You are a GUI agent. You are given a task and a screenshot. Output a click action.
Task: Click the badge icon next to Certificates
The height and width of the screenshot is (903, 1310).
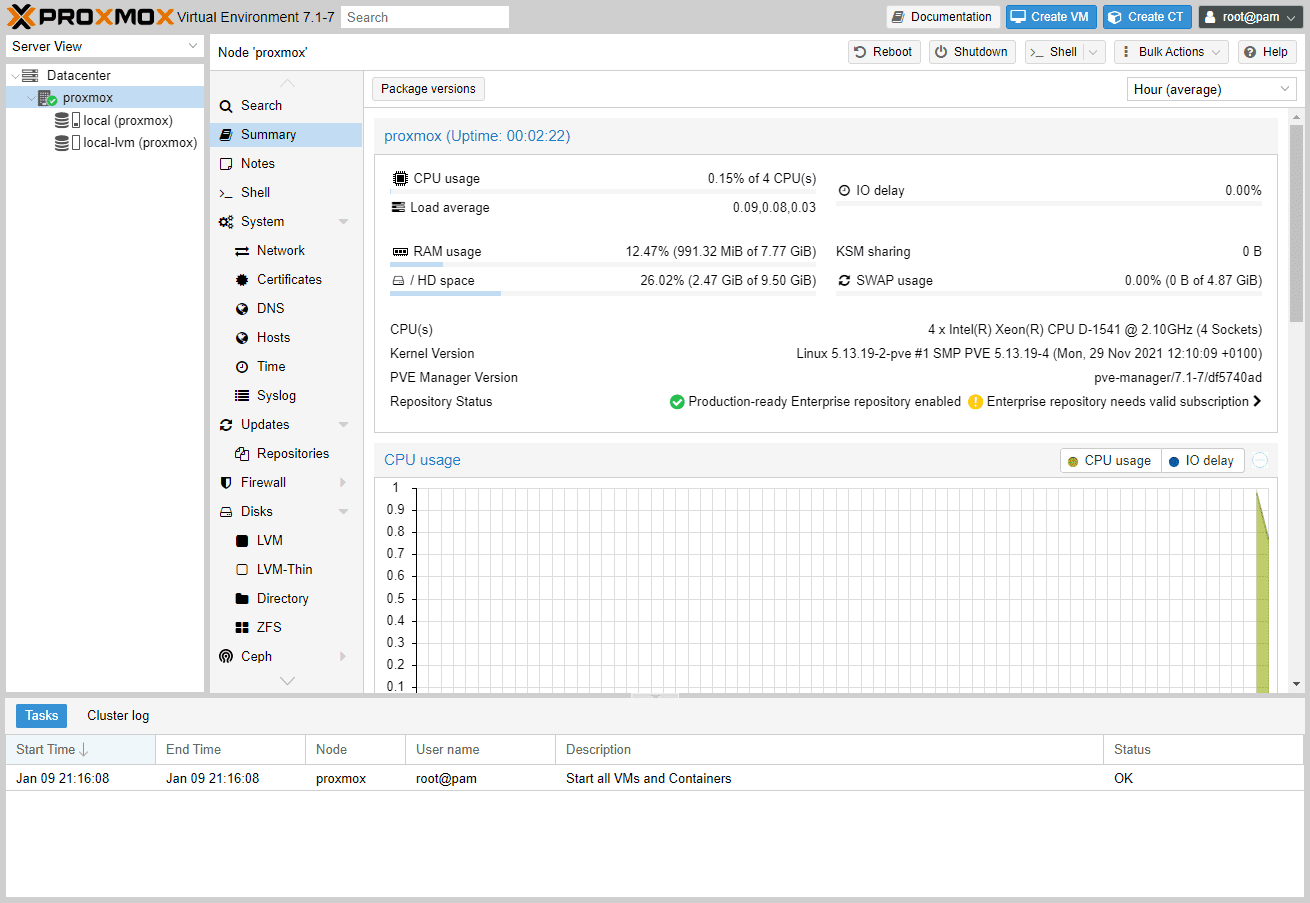tap(242, 280)
